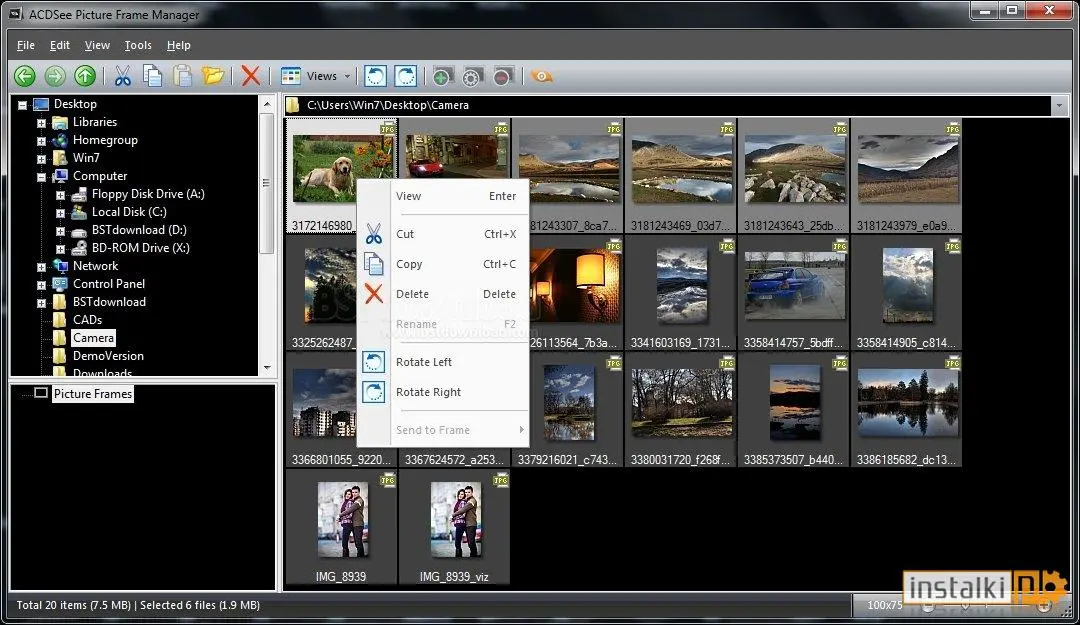Expand the Libraries tree node
The image size is (1080, 625).
point(41,123)
